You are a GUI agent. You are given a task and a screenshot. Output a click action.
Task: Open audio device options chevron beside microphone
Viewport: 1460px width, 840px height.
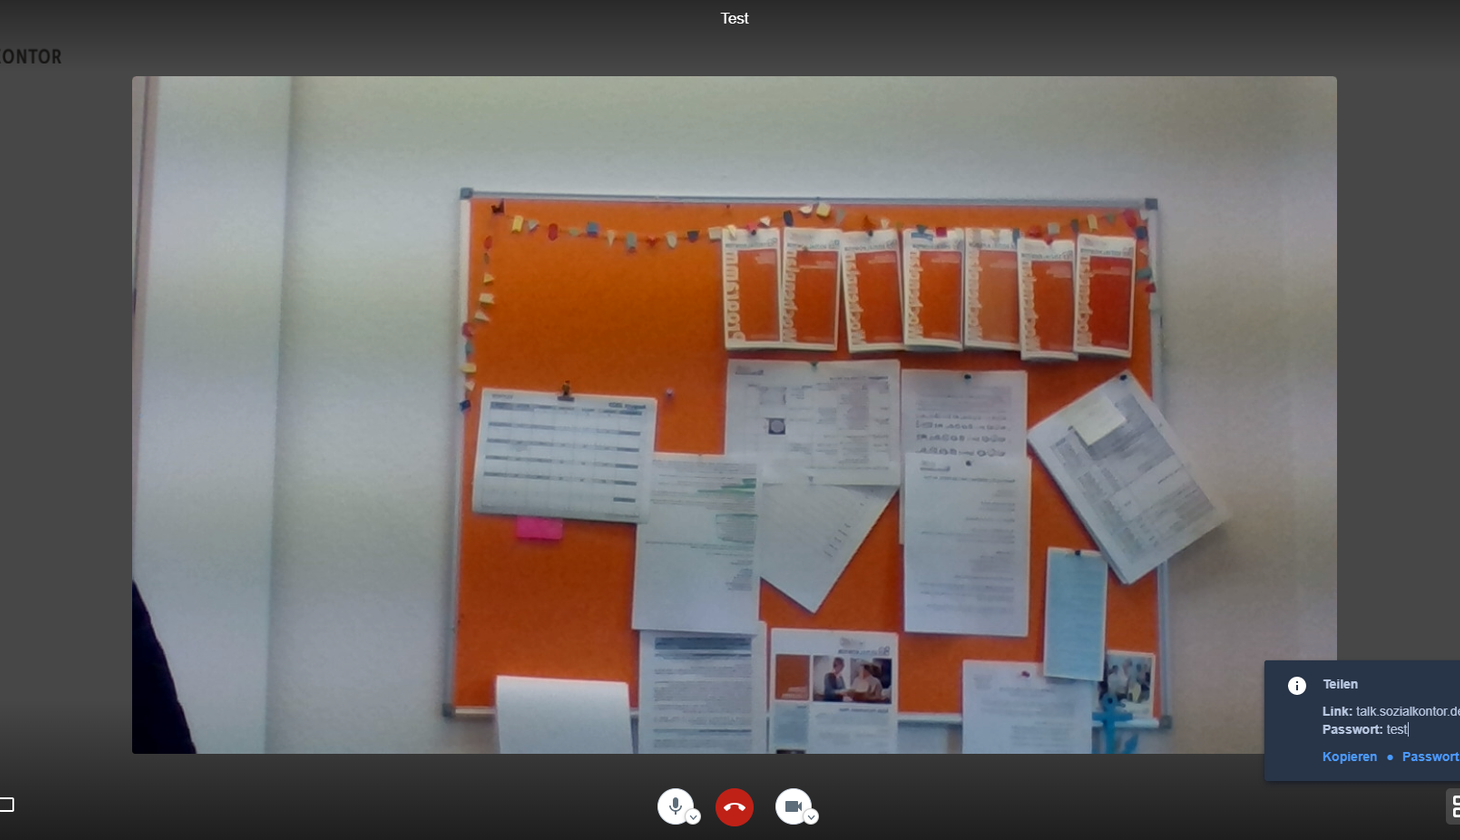[693, 817]
